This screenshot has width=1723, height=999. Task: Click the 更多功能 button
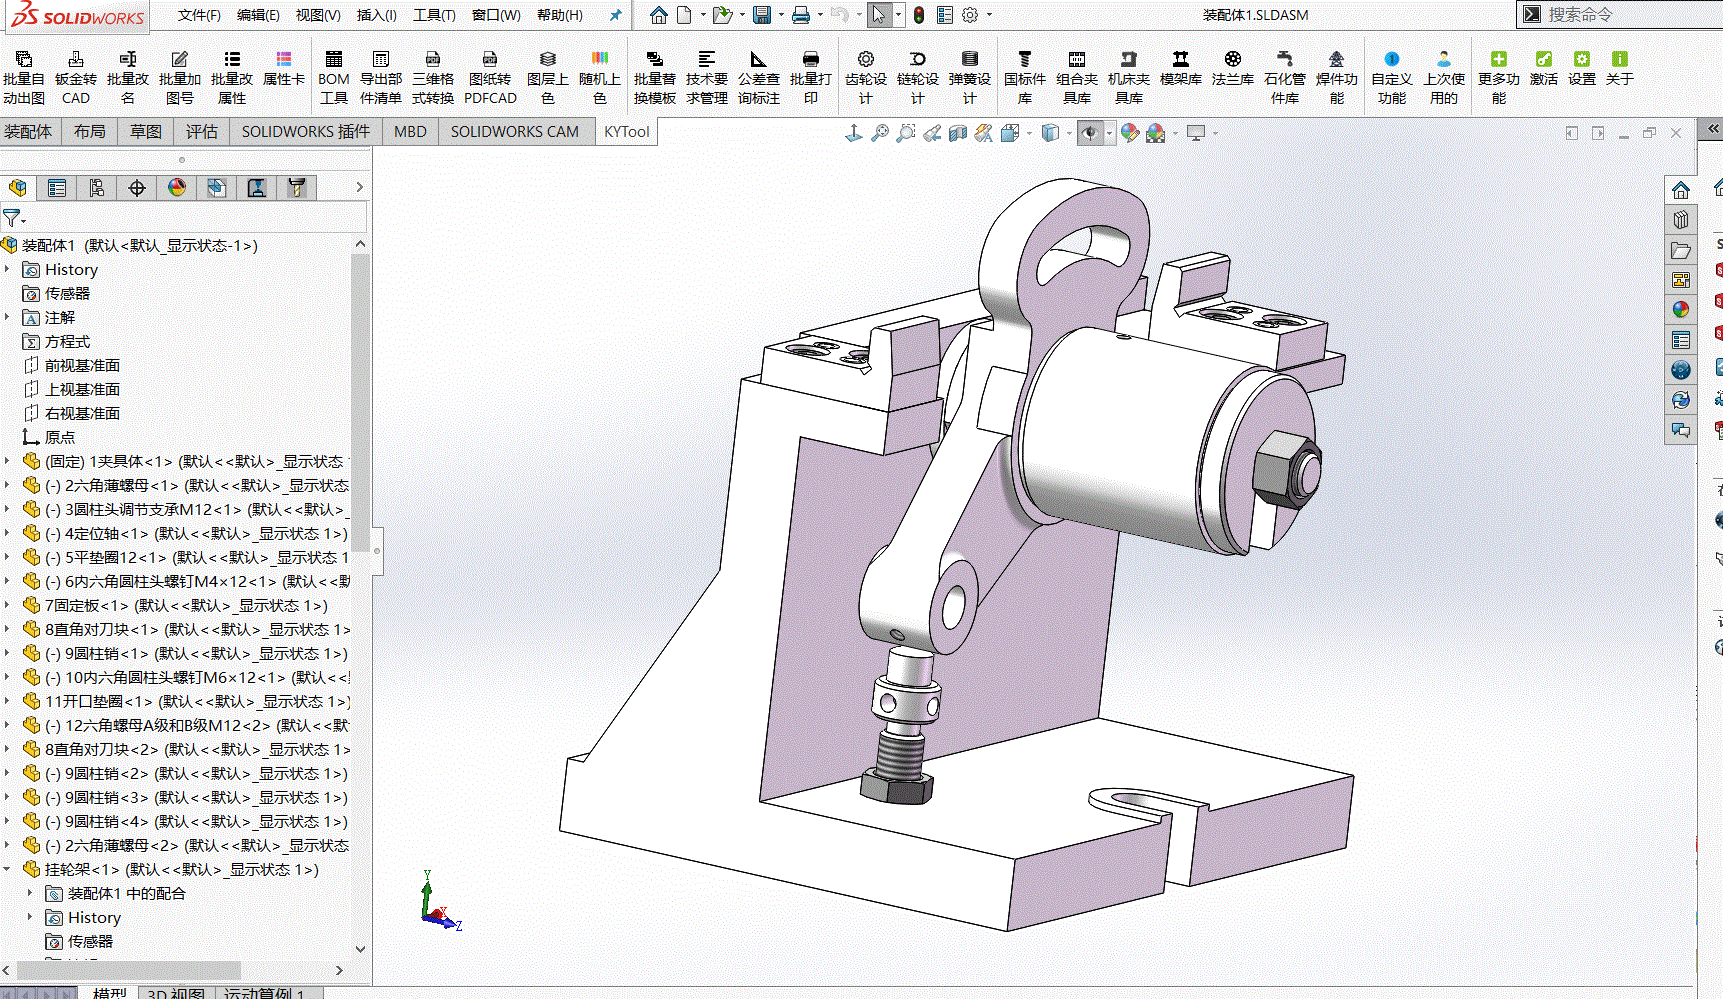point(1498,76)
